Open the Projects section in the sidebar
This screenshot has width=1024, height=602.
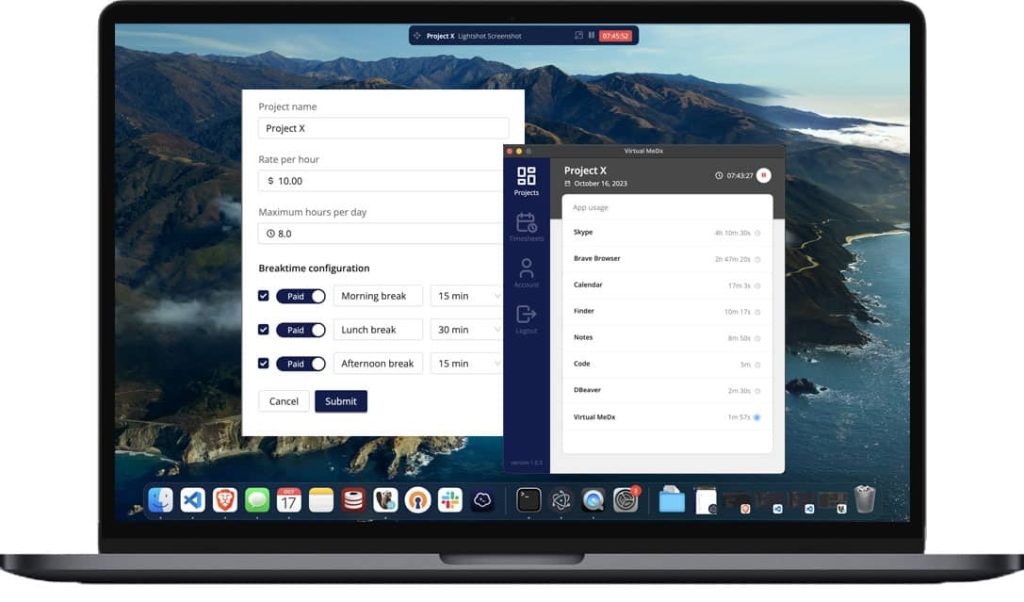point(527,180)
